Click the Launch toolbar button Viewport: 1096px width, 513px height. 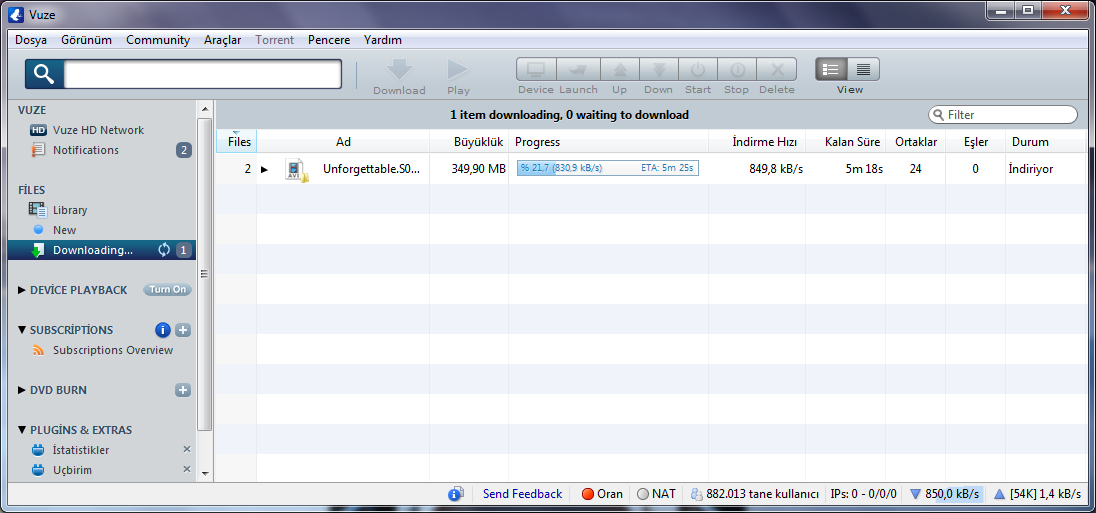(577, 70)
